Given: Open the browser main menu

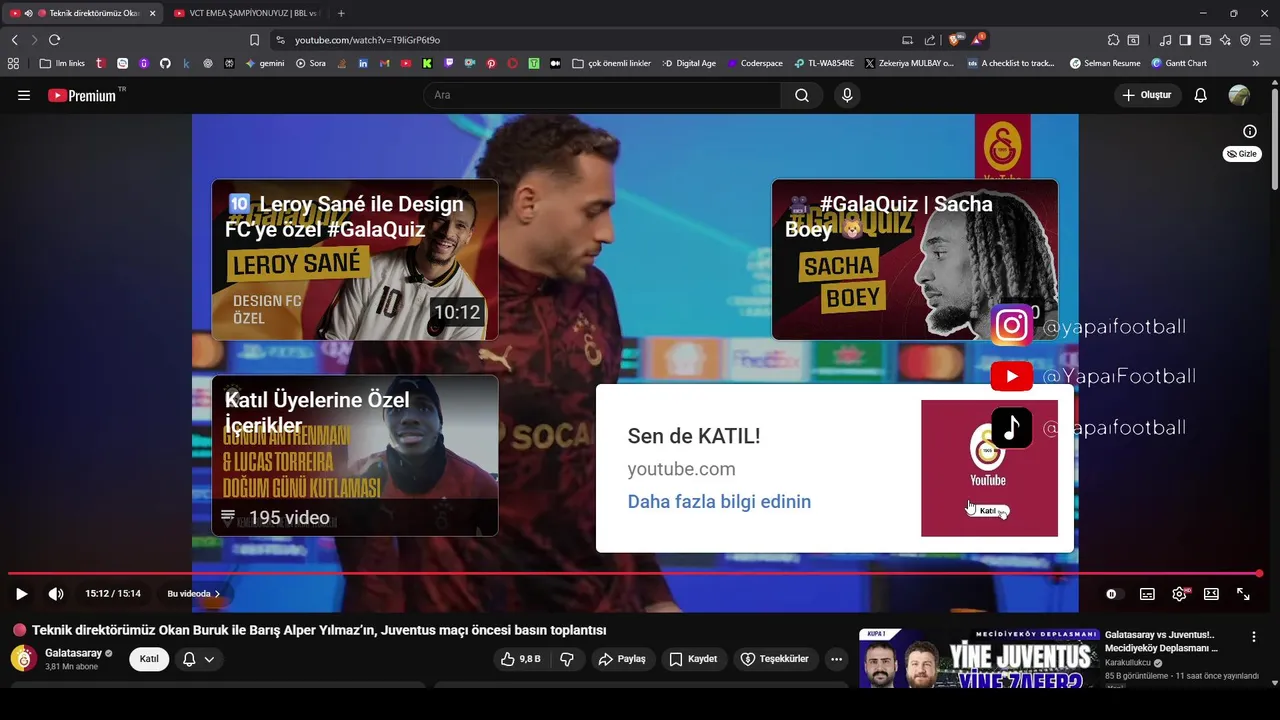Looking at the screenshot, I should tap(1265, 40).
